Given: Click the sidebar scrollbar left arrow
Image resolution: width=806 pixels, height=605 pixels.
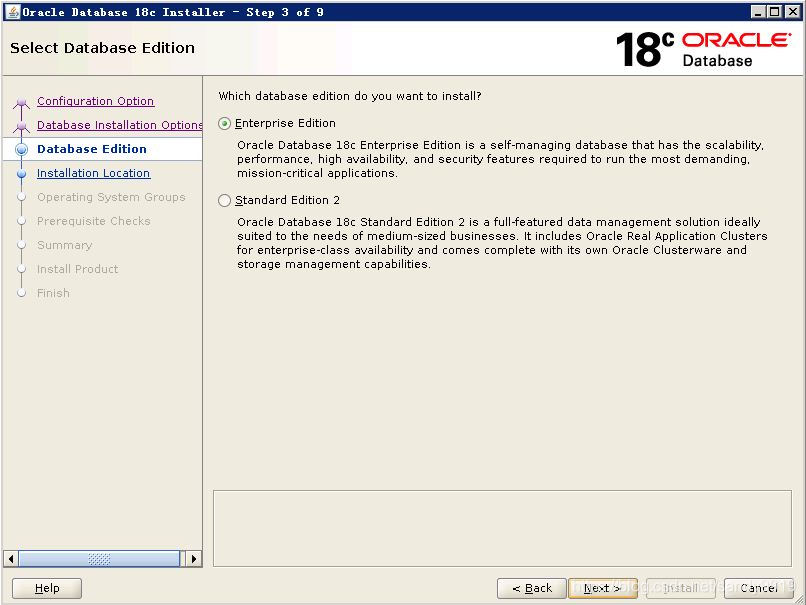Looking at the screenshot, I should pyautogui.click(x=11, y=559).
